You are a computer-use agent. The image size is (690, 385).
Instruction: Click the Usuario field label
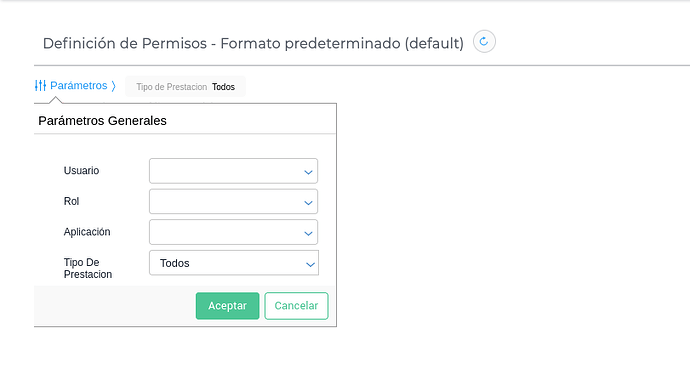(x=81, y=170)
